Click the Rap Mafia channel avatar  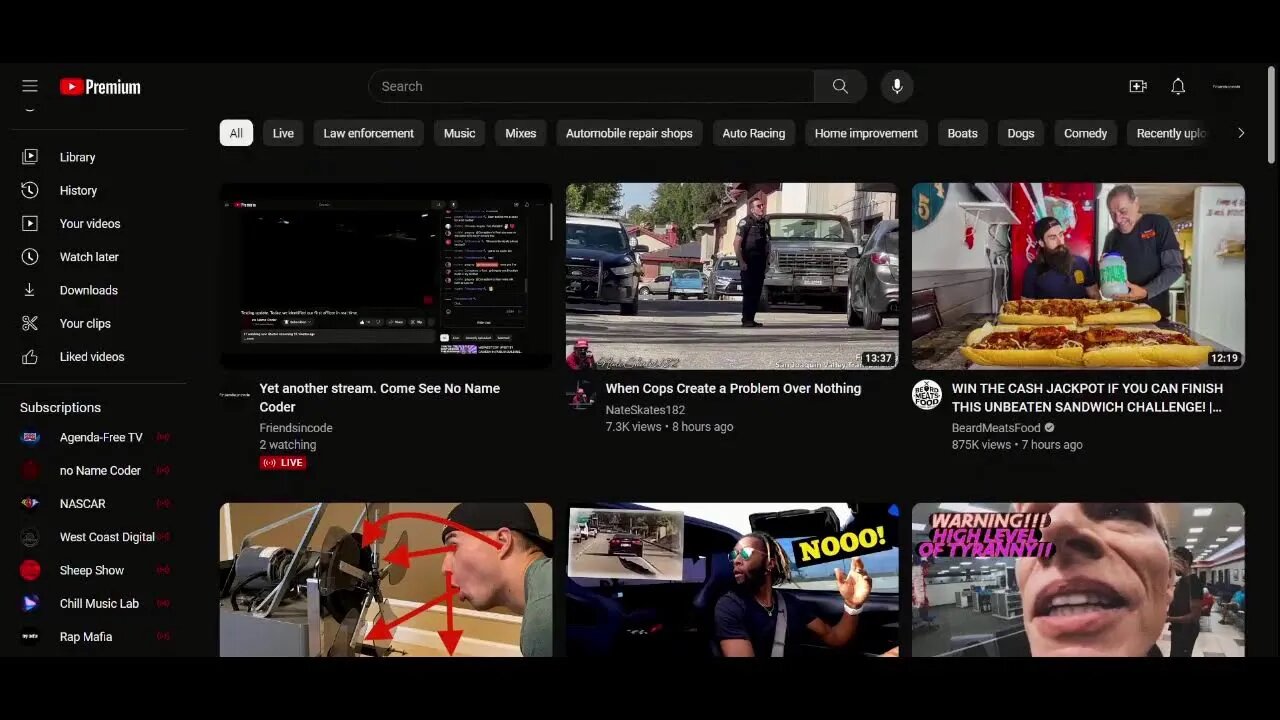pos(30,637)
